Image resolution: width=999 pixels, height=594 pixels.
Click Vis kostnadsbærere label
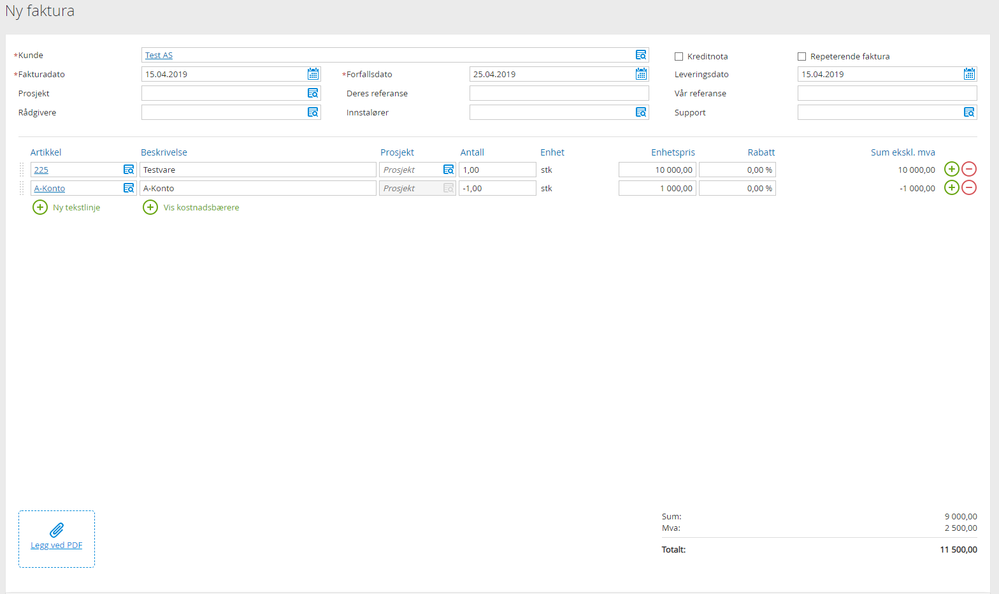click(x=201, y=207)
